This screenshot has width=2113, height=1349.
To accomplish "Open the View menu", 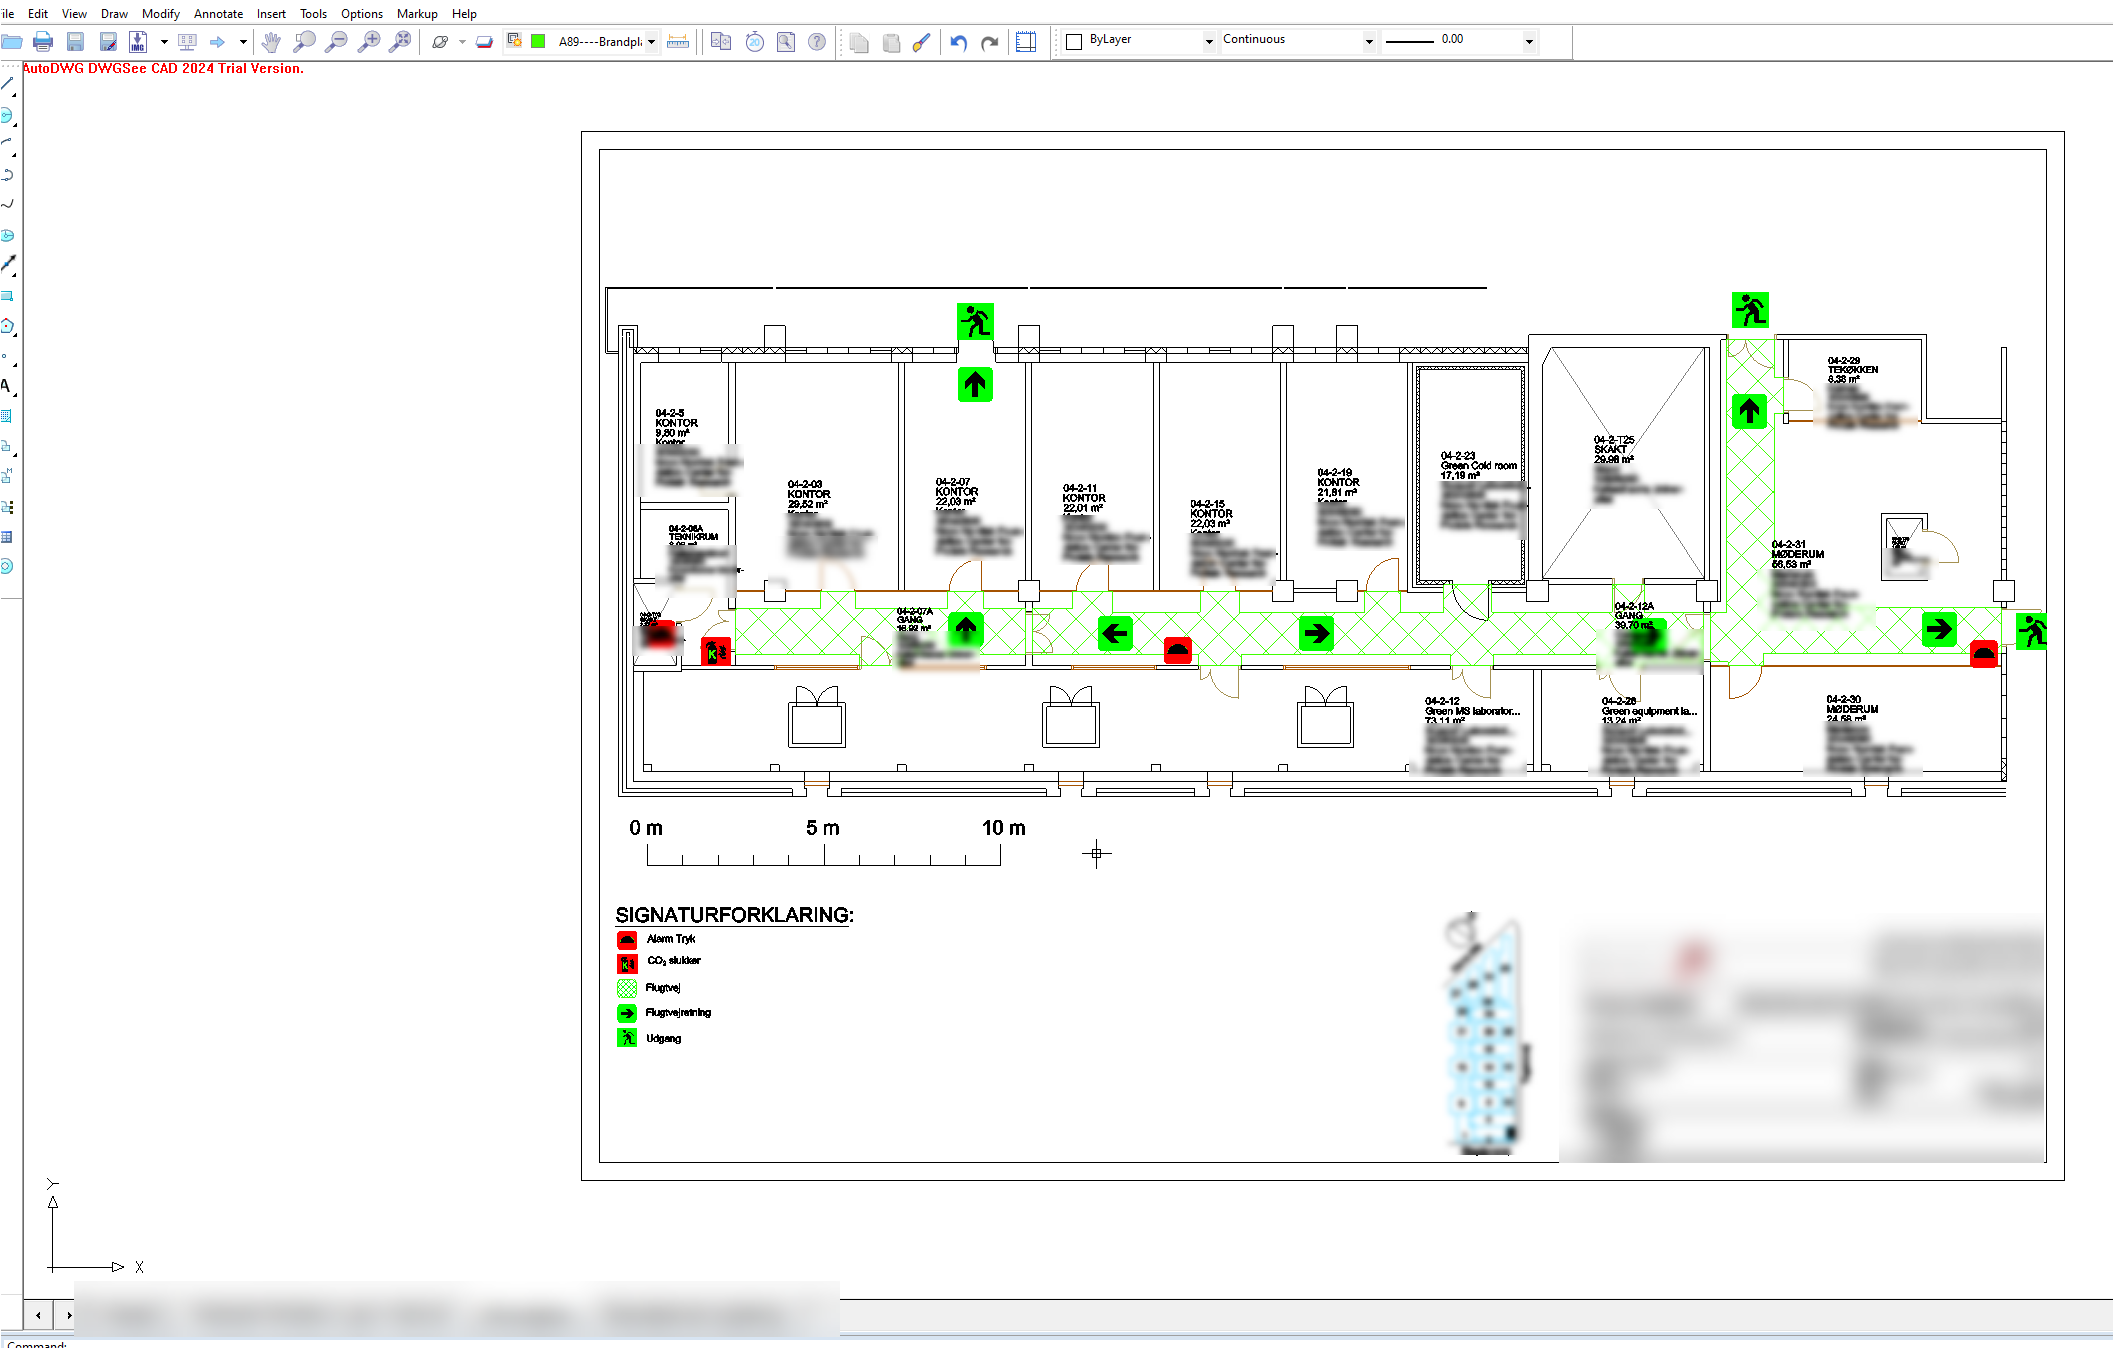I will [x=74, y=14].
